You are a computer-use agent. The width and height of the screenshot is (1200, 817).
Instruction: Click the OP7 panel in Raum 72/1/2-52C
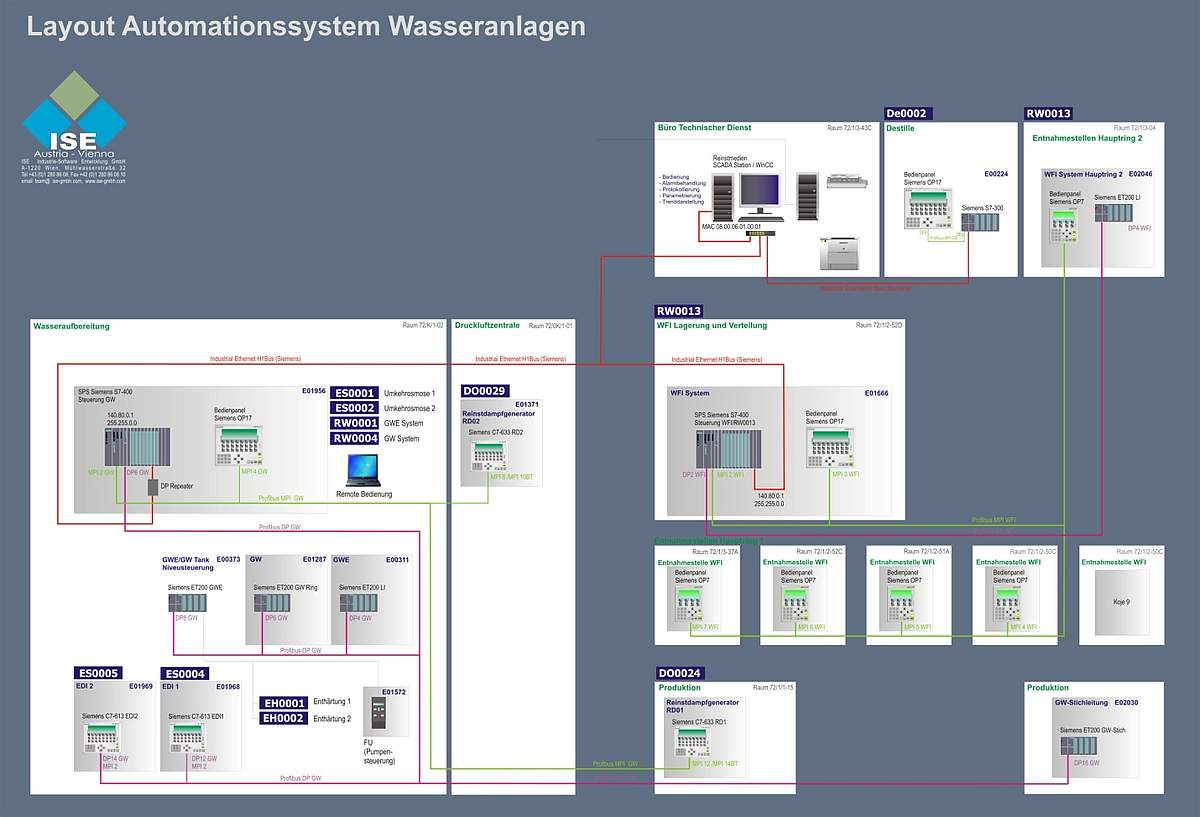797,606
